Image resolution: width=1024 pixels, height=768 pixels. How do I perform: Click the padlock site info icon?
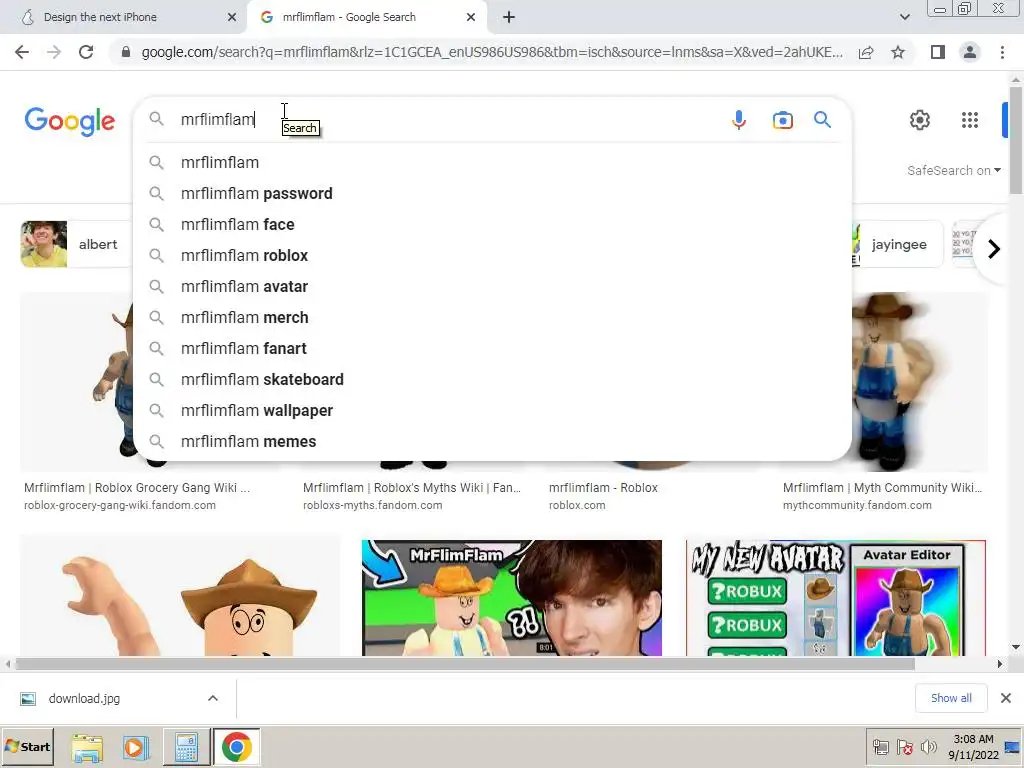[125, 52]
